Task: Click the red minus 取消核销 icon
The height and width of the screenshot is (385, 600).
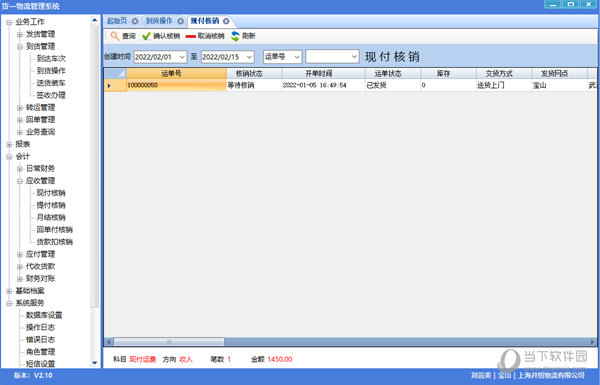Action: (191, 36)
